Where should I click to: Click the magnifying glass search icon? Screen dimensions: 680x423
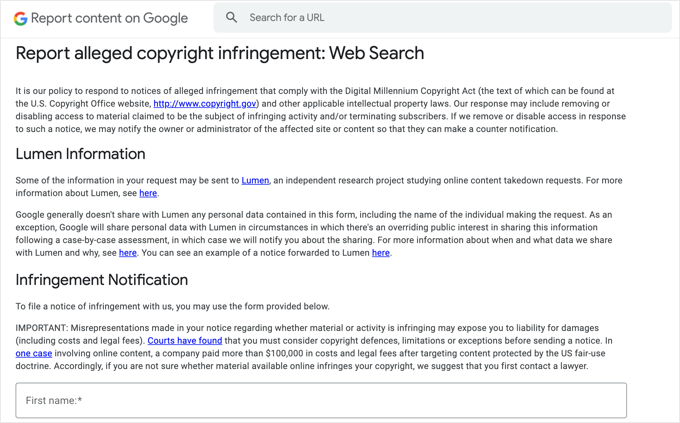232,18
